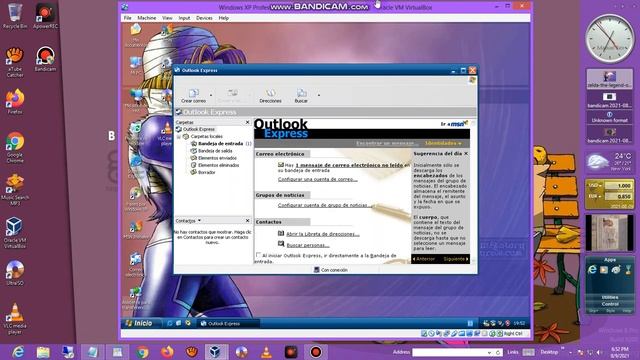Screen dimensions: 640x360
Task: Toggle go directly to inbox checkbox
Action: point(258,255)
